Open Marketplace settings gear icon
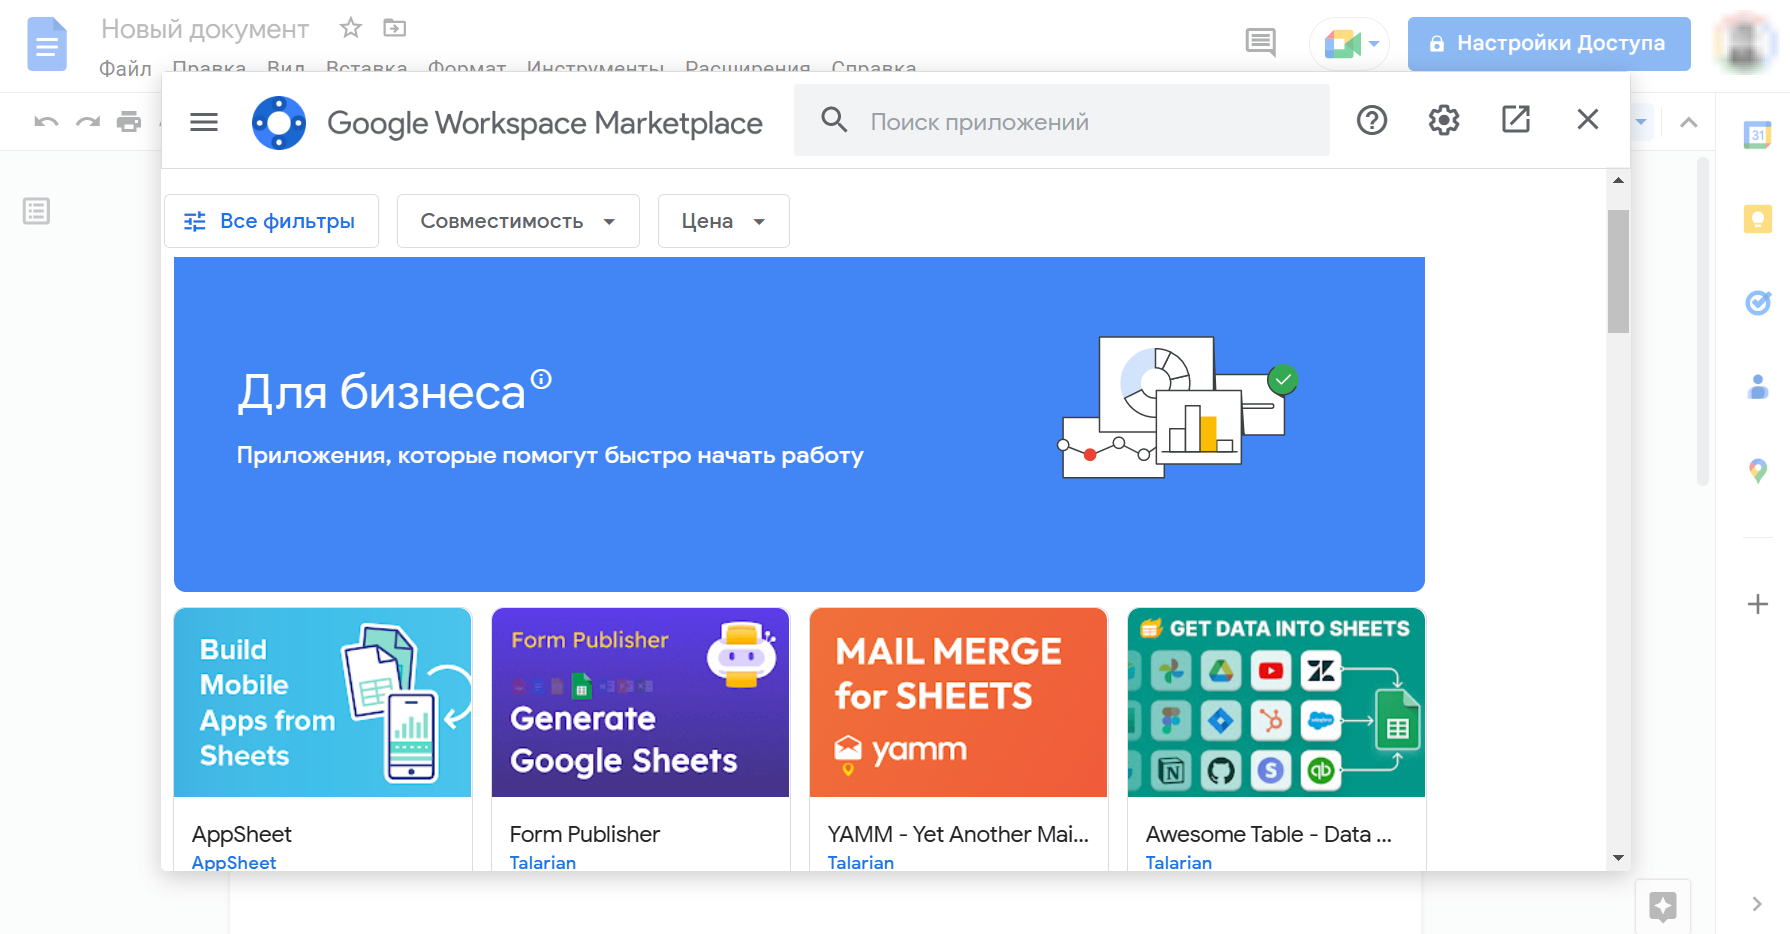The width and height of the screenshot is (1790, 934). [1444, 121]
